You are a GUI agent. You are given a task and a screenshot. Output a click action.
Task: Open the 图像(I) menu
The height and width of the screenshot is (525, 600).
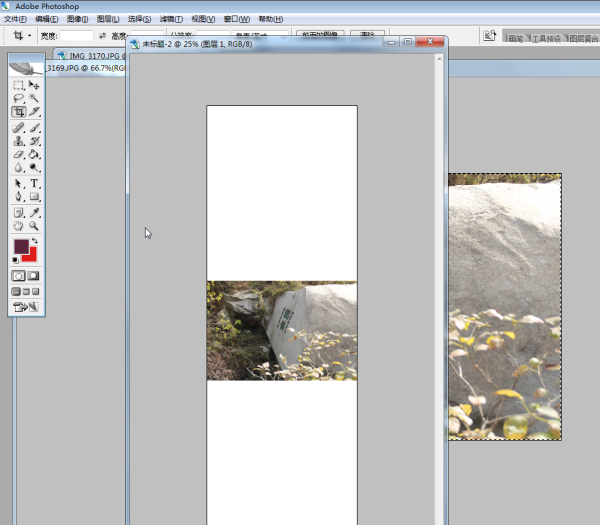[x=77, y=19]
